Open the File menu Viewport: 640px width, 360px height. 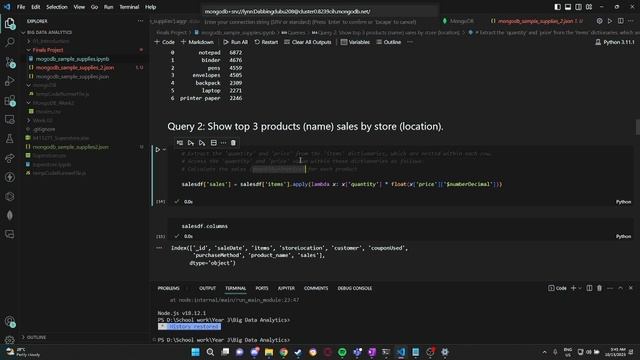(21, 7)
